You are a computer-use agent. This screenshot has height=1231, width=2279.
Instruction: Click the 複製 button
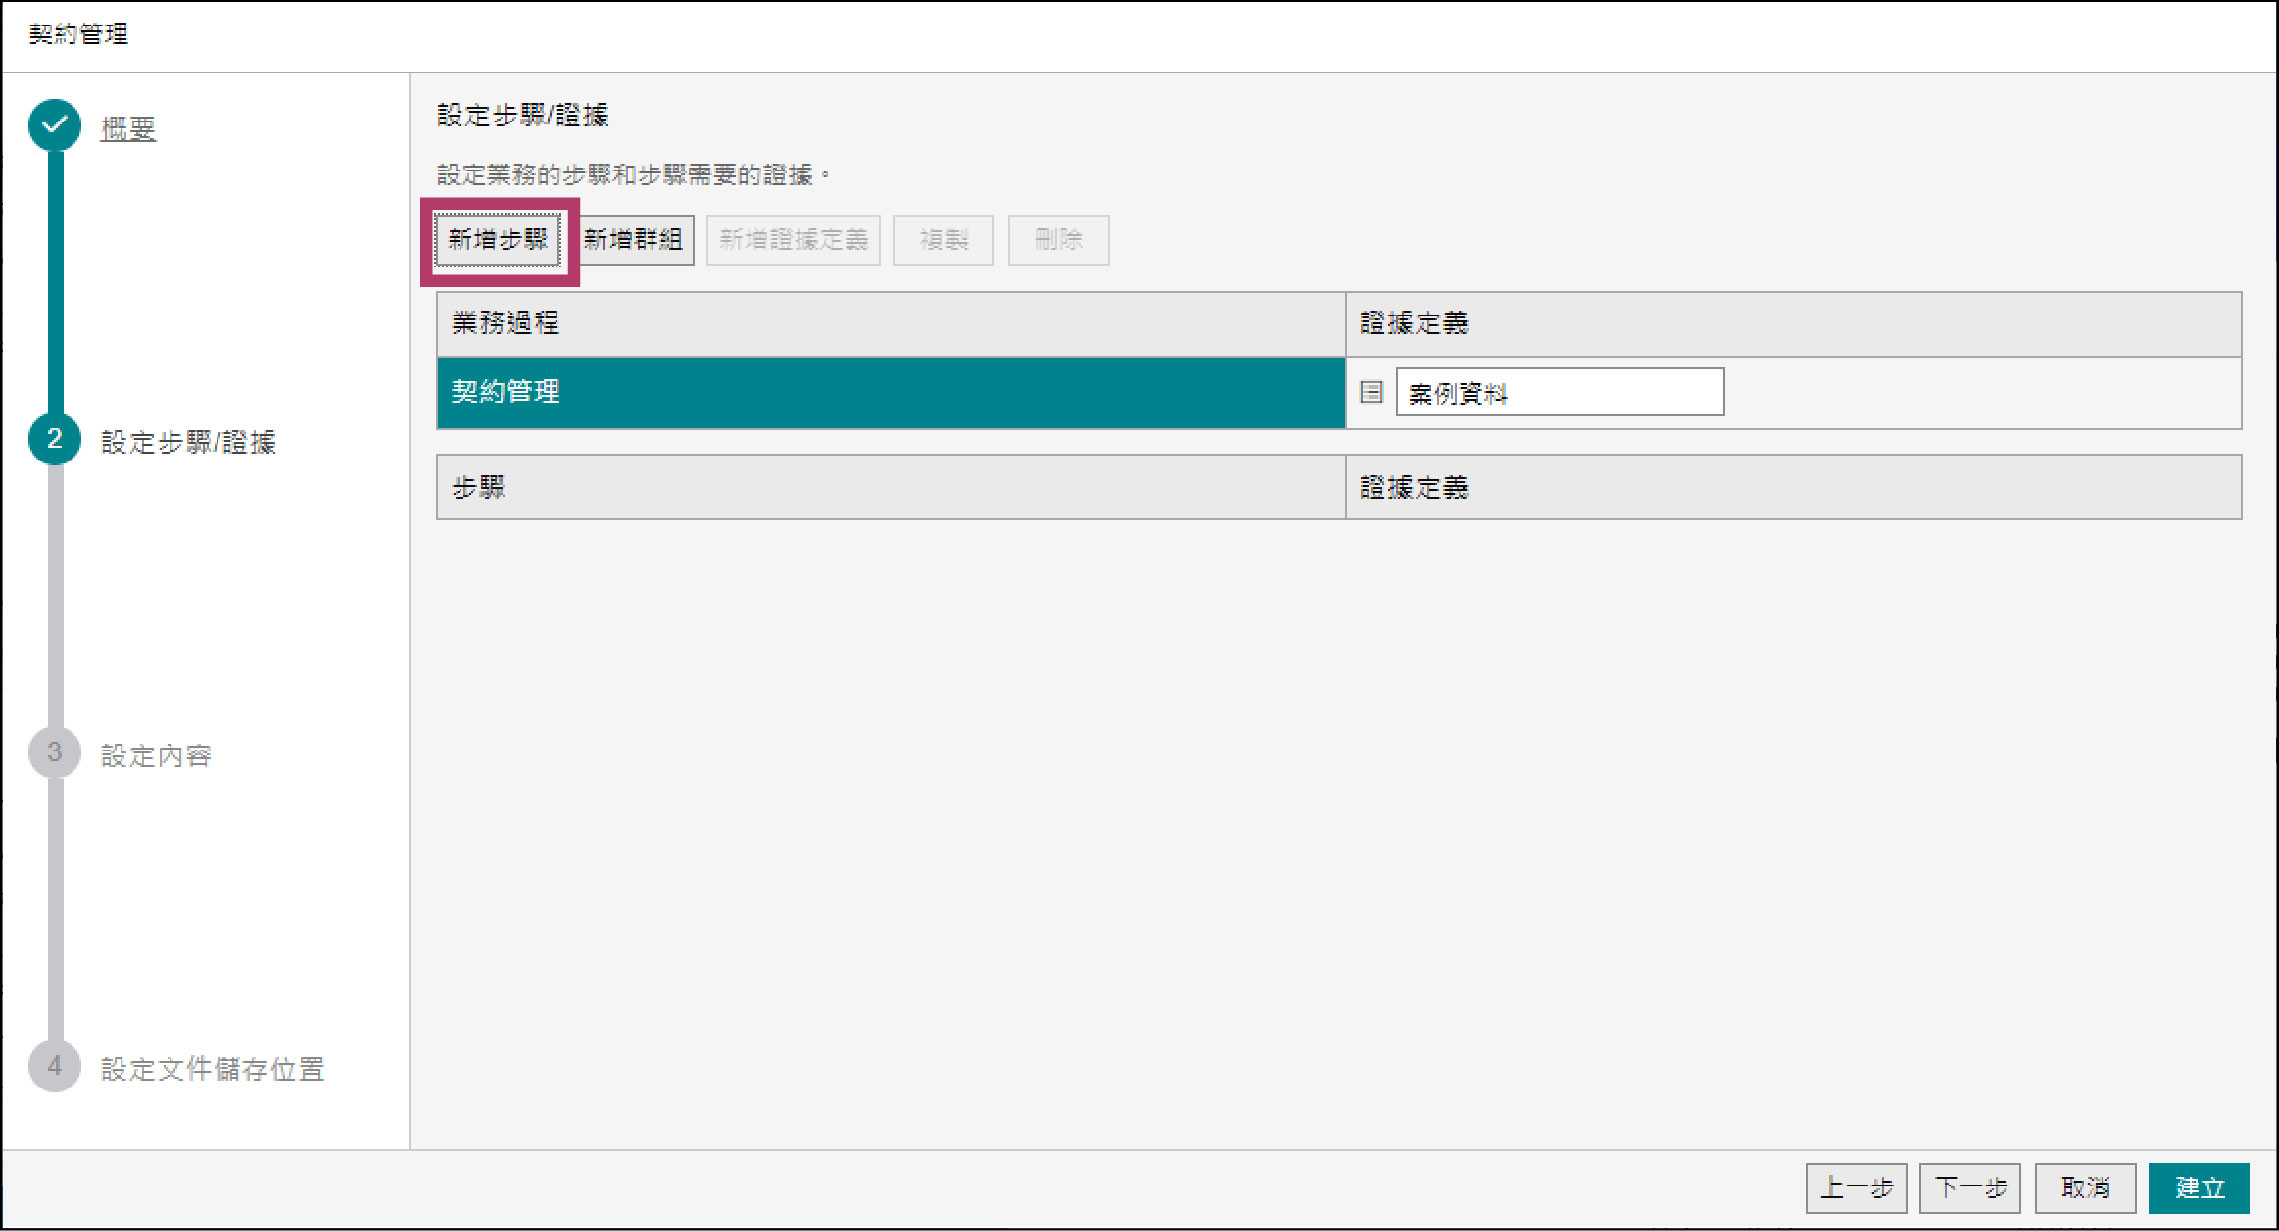coord(943,240)
